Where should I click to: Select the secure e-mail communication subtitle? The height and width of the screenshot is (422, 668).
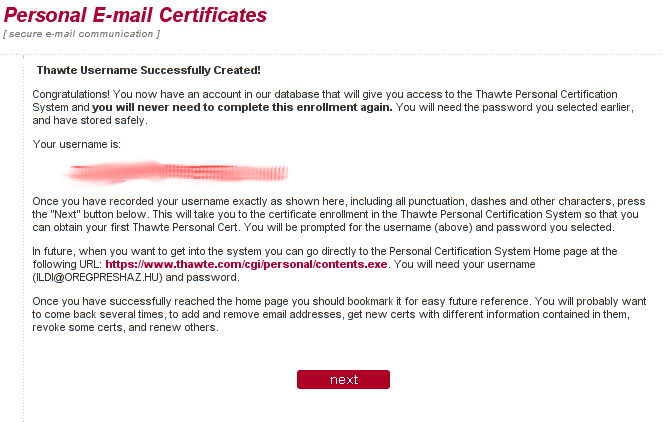tap(81, 34)
